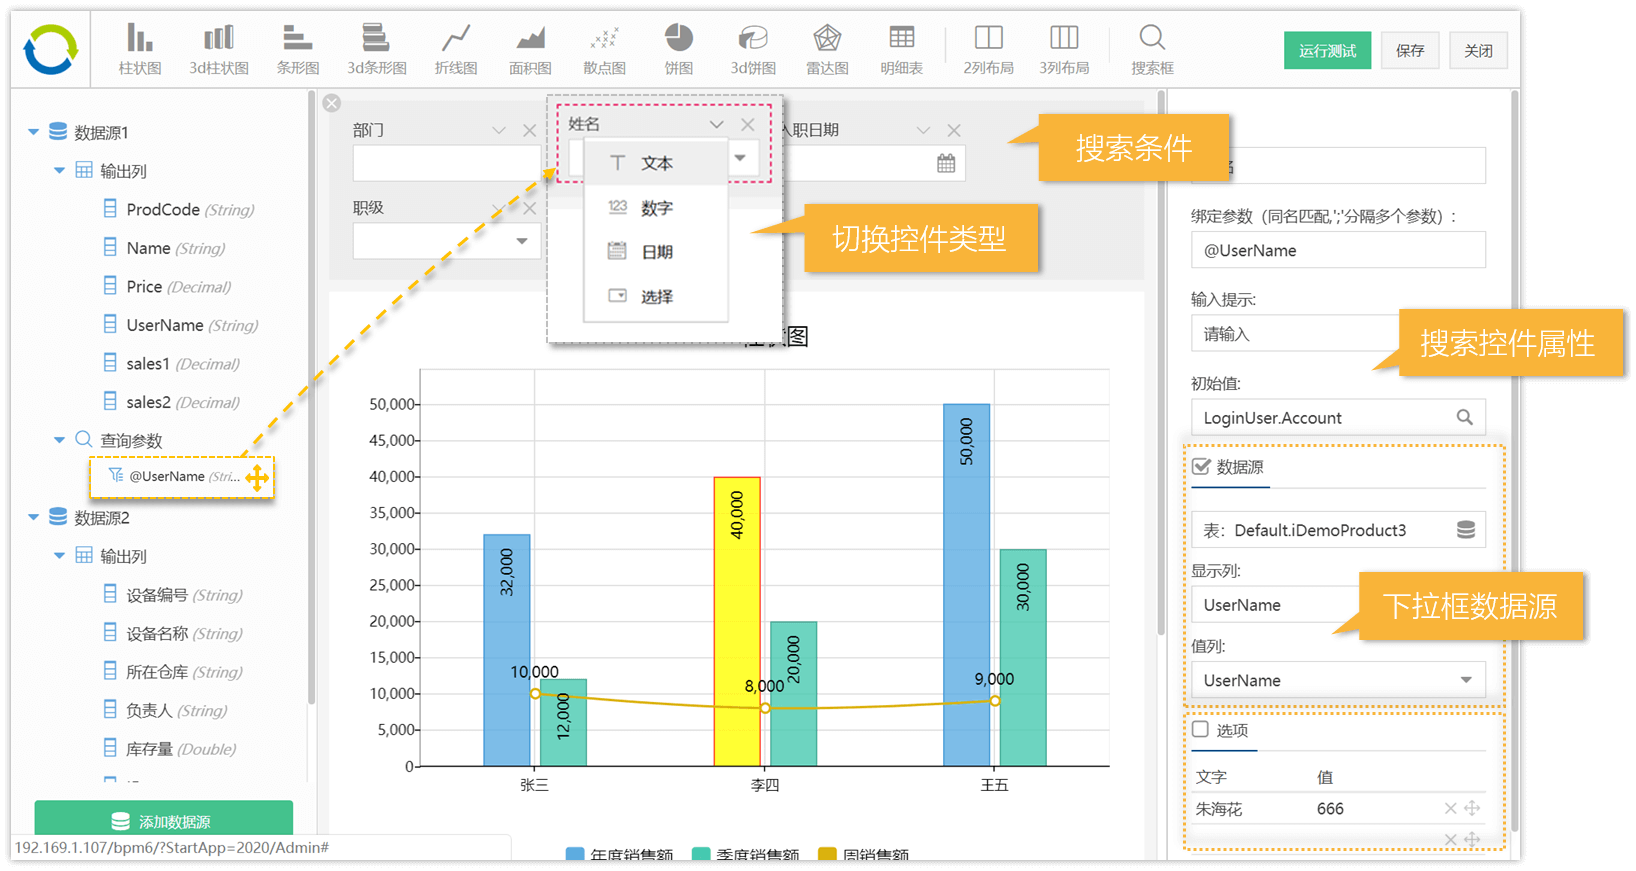Collapse the 数据源1 tree node
The height and width of the screenshot is (871, 1636).
pos(33,132)
